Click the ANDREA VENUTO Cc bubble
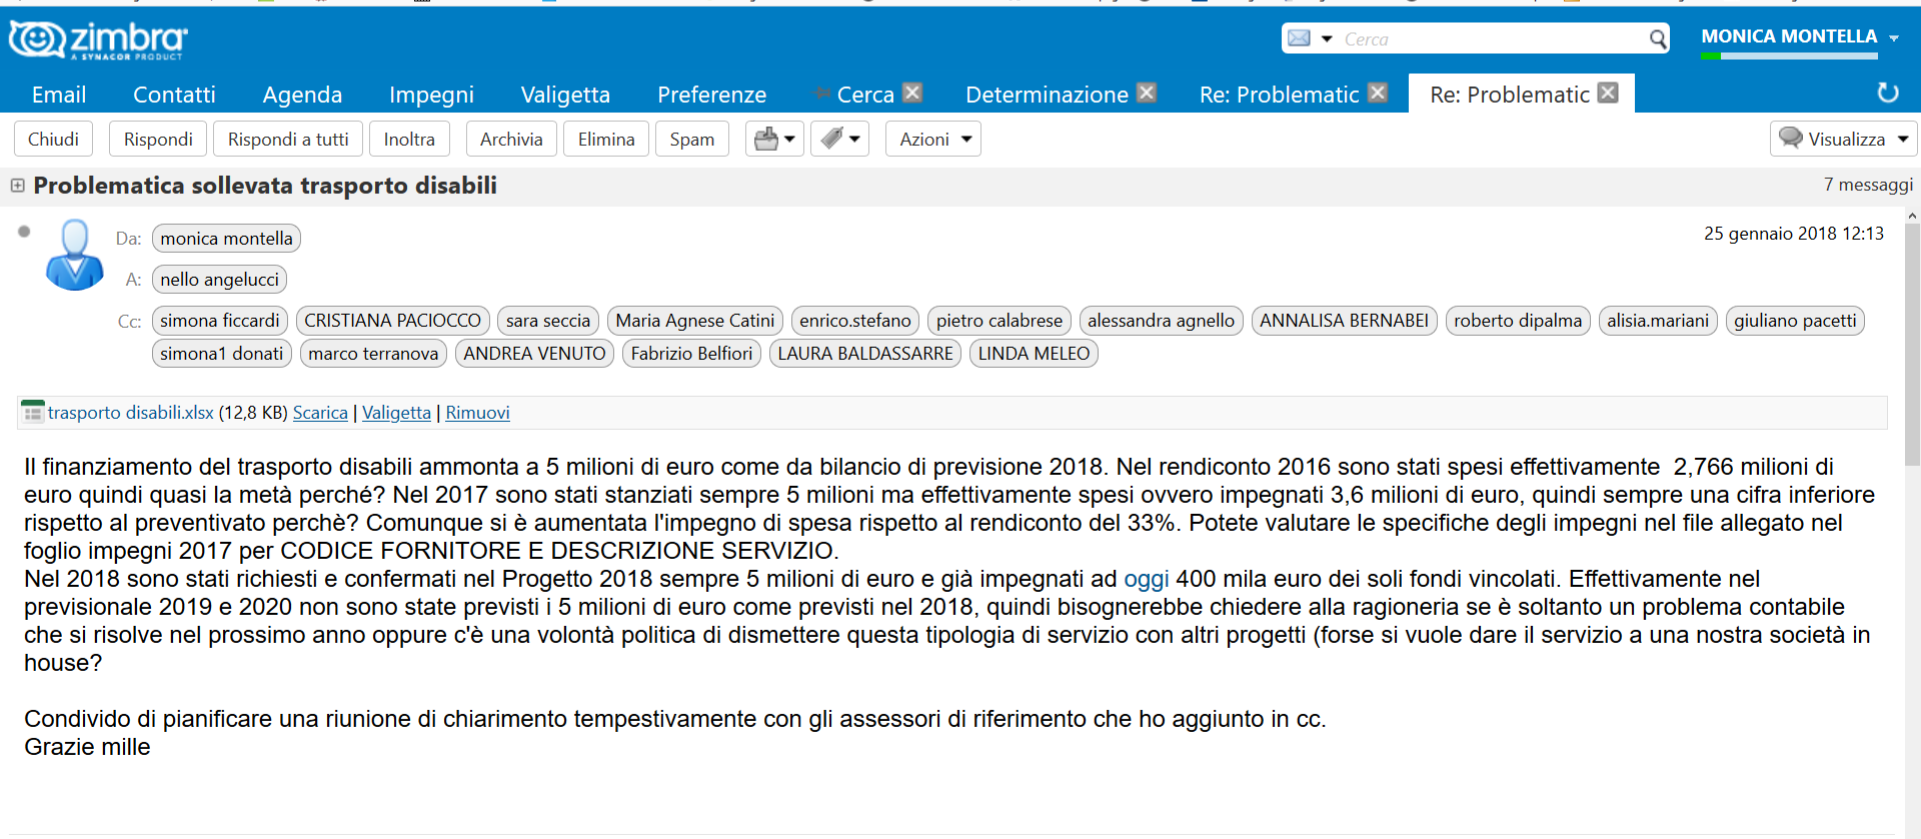This screenshot has height=839, width=1921. pyautogui.click(x=534, y=353)
